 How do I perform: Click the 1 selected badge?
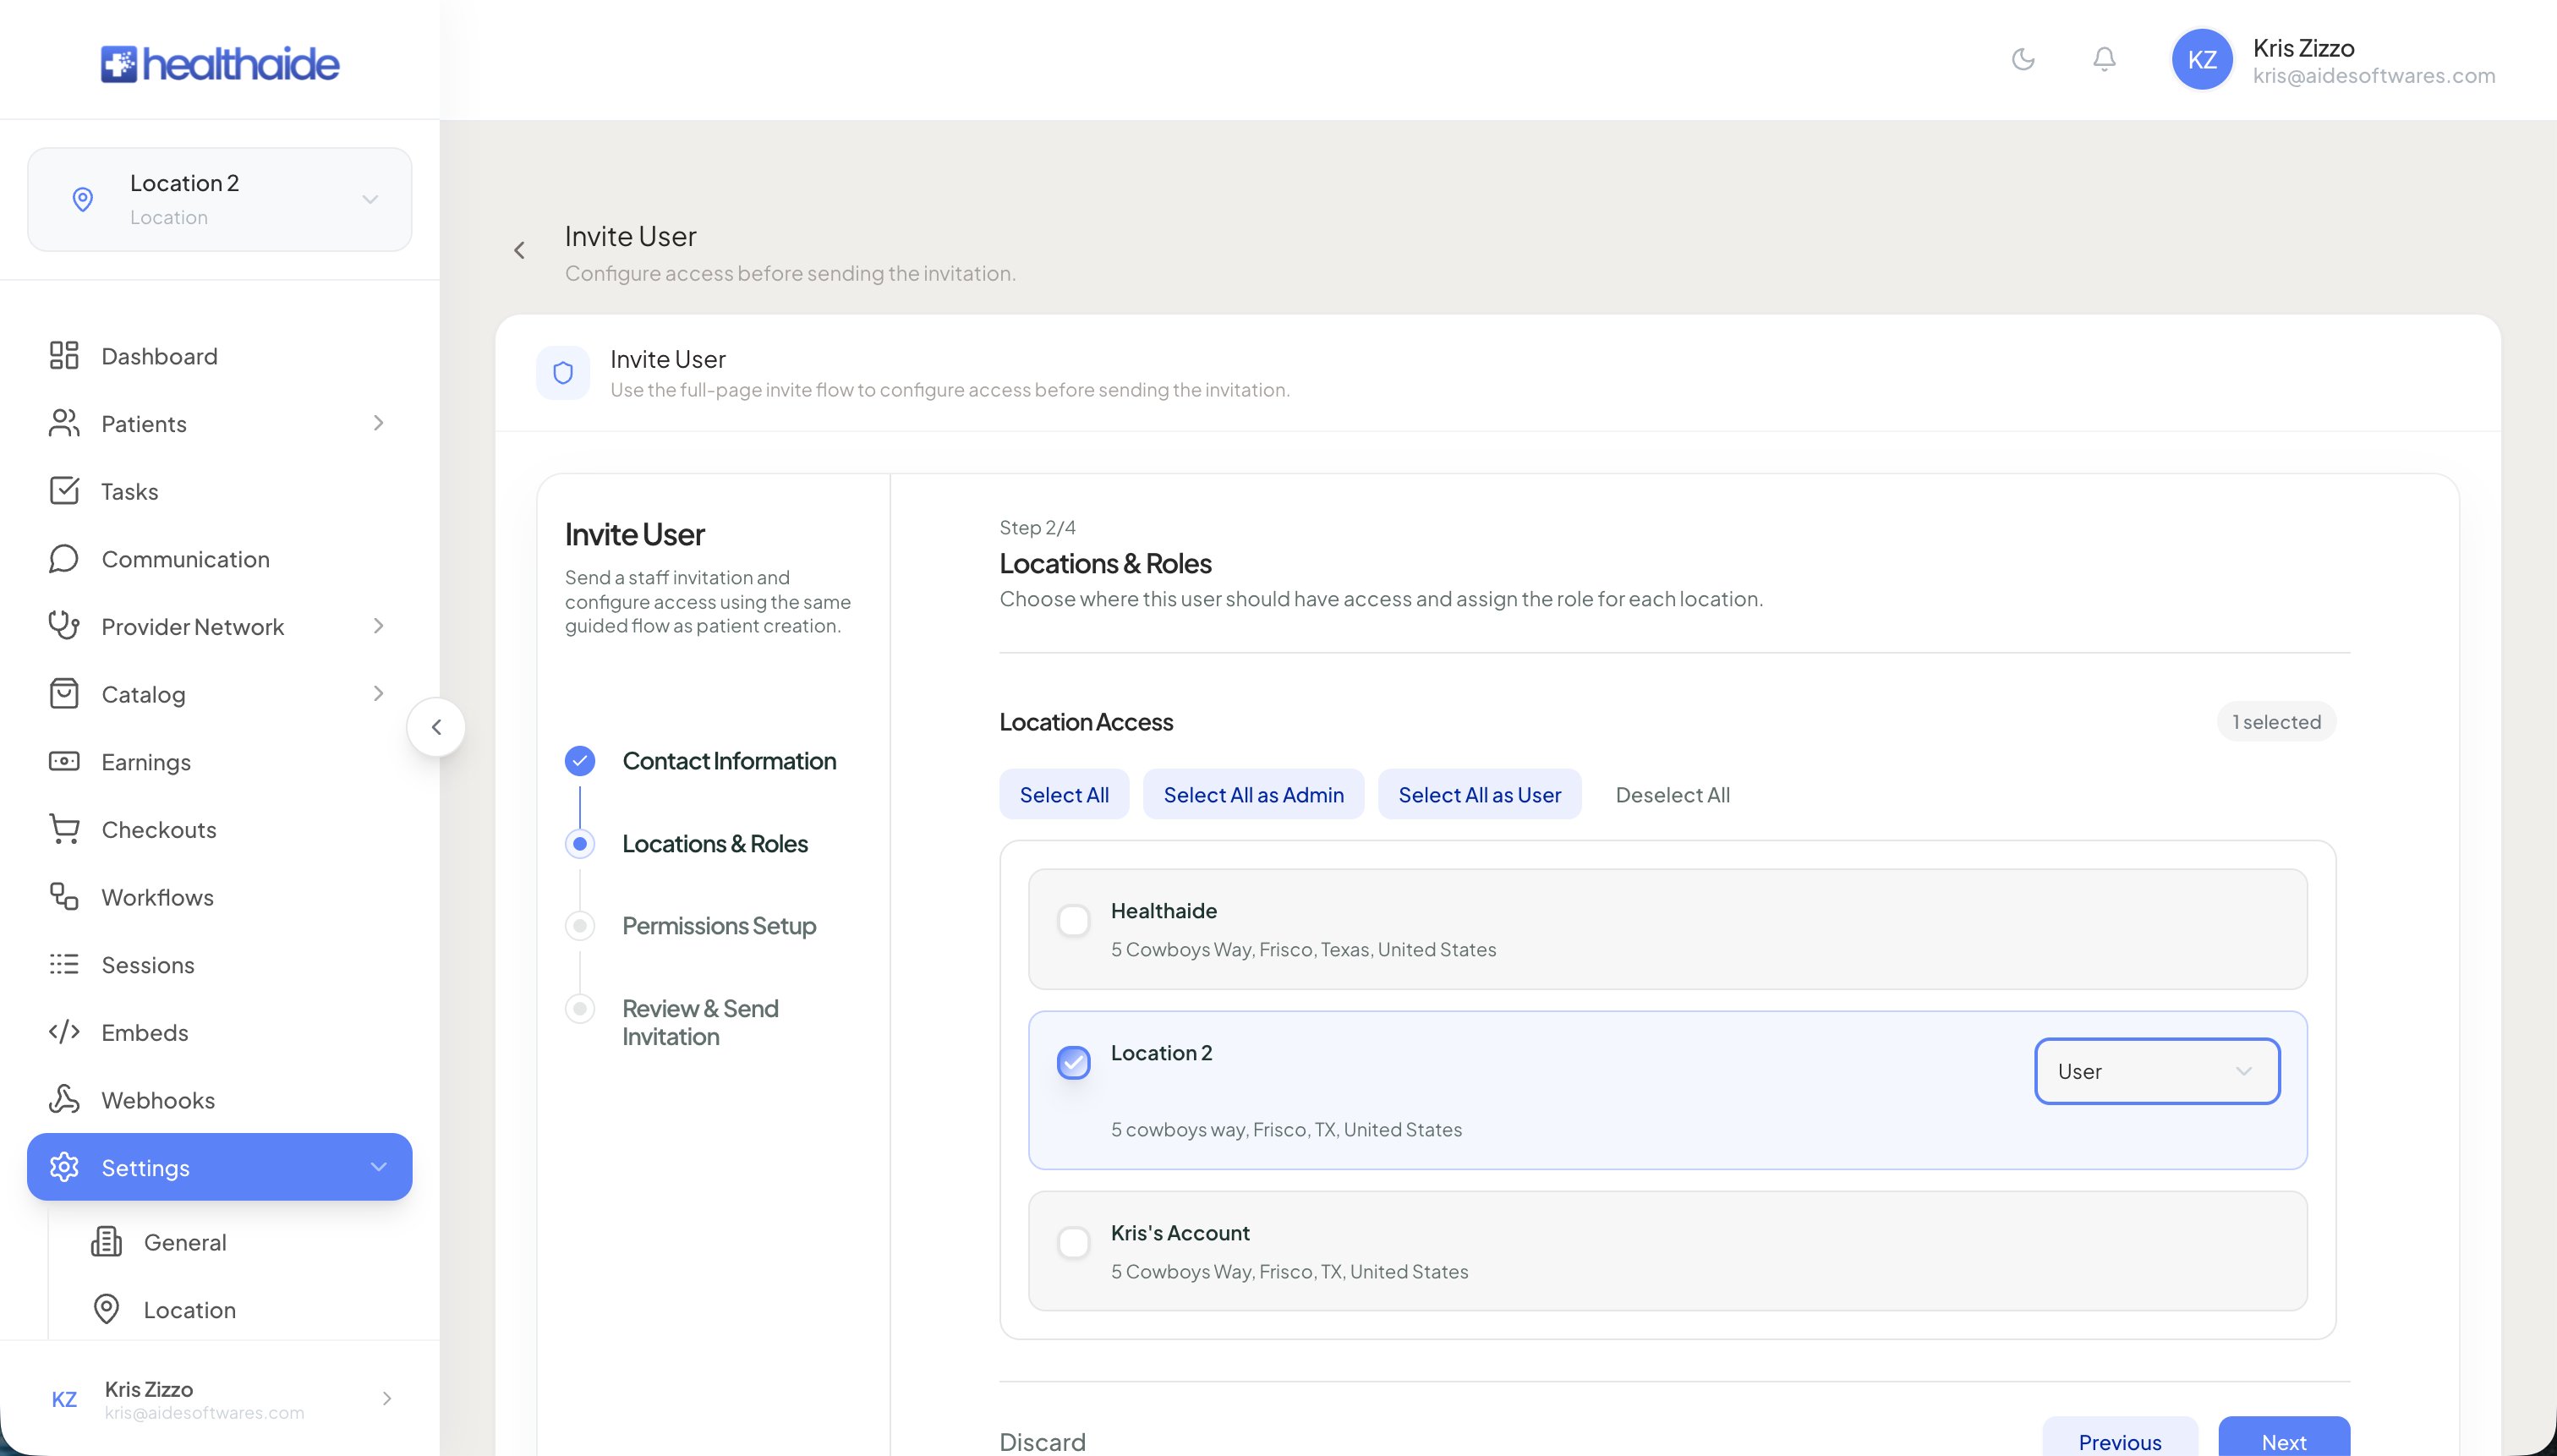(x=2276, y=722)
